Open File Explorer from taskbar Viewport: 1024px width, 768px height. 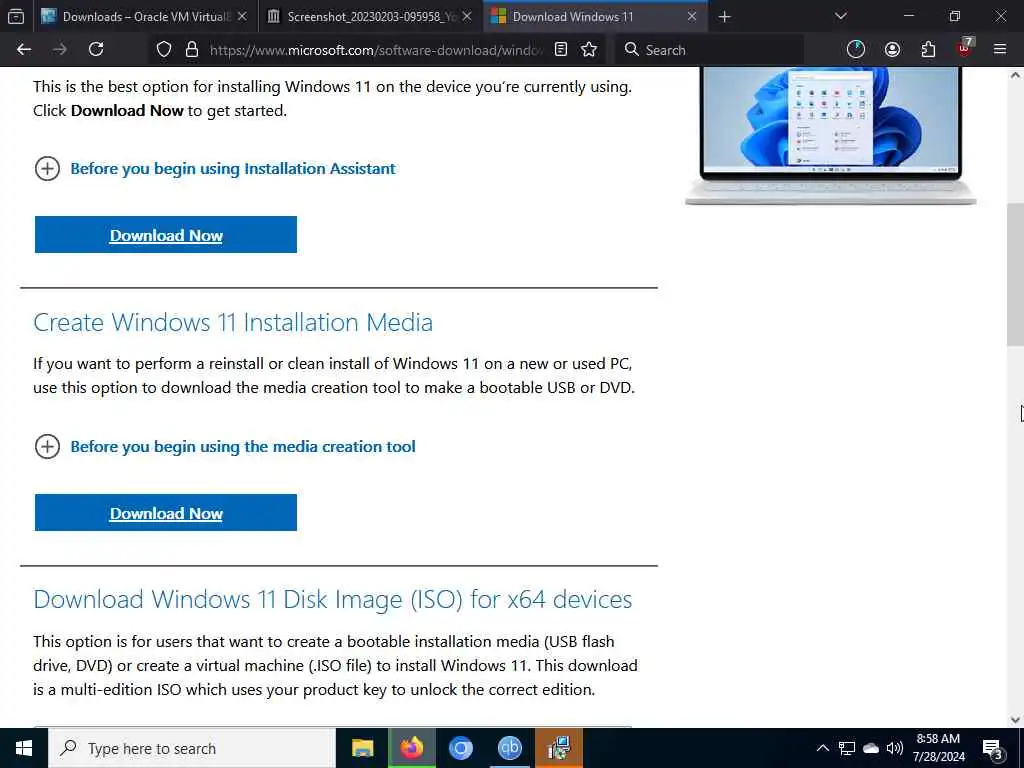tap(362, 748)
